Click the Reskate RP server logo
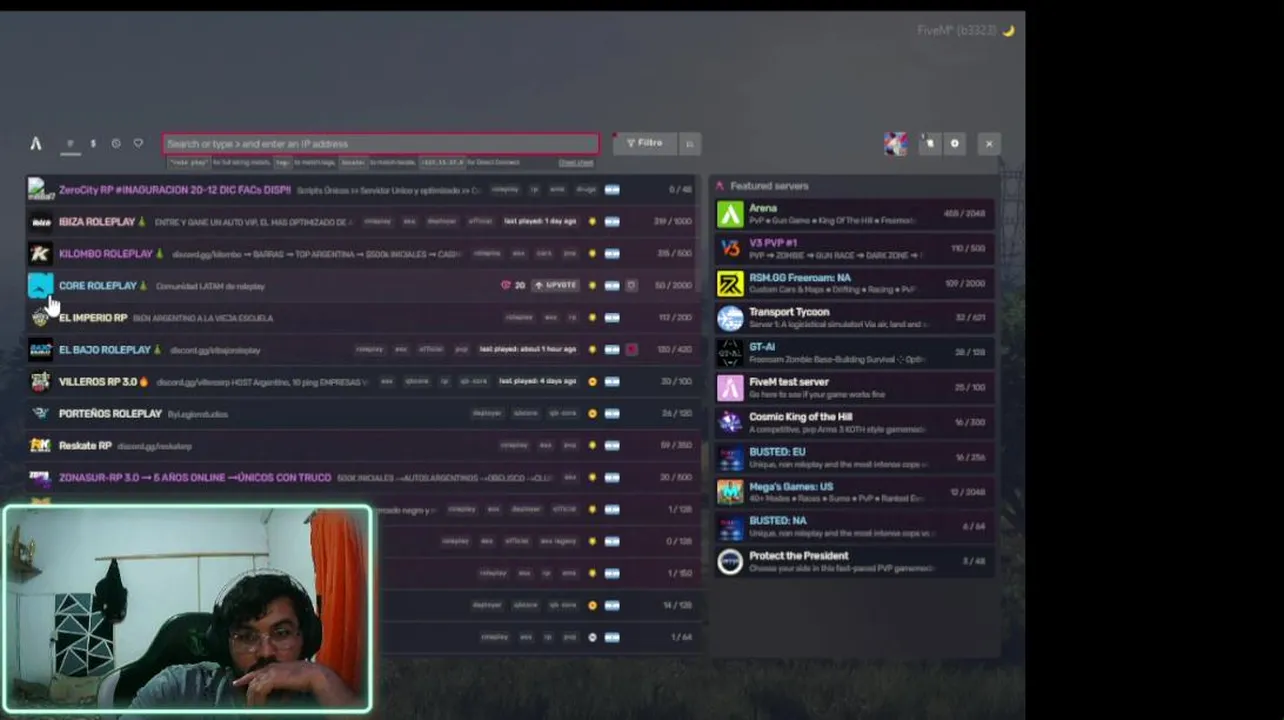This screenshot has height=720, width=1284. tap(40, 446)
